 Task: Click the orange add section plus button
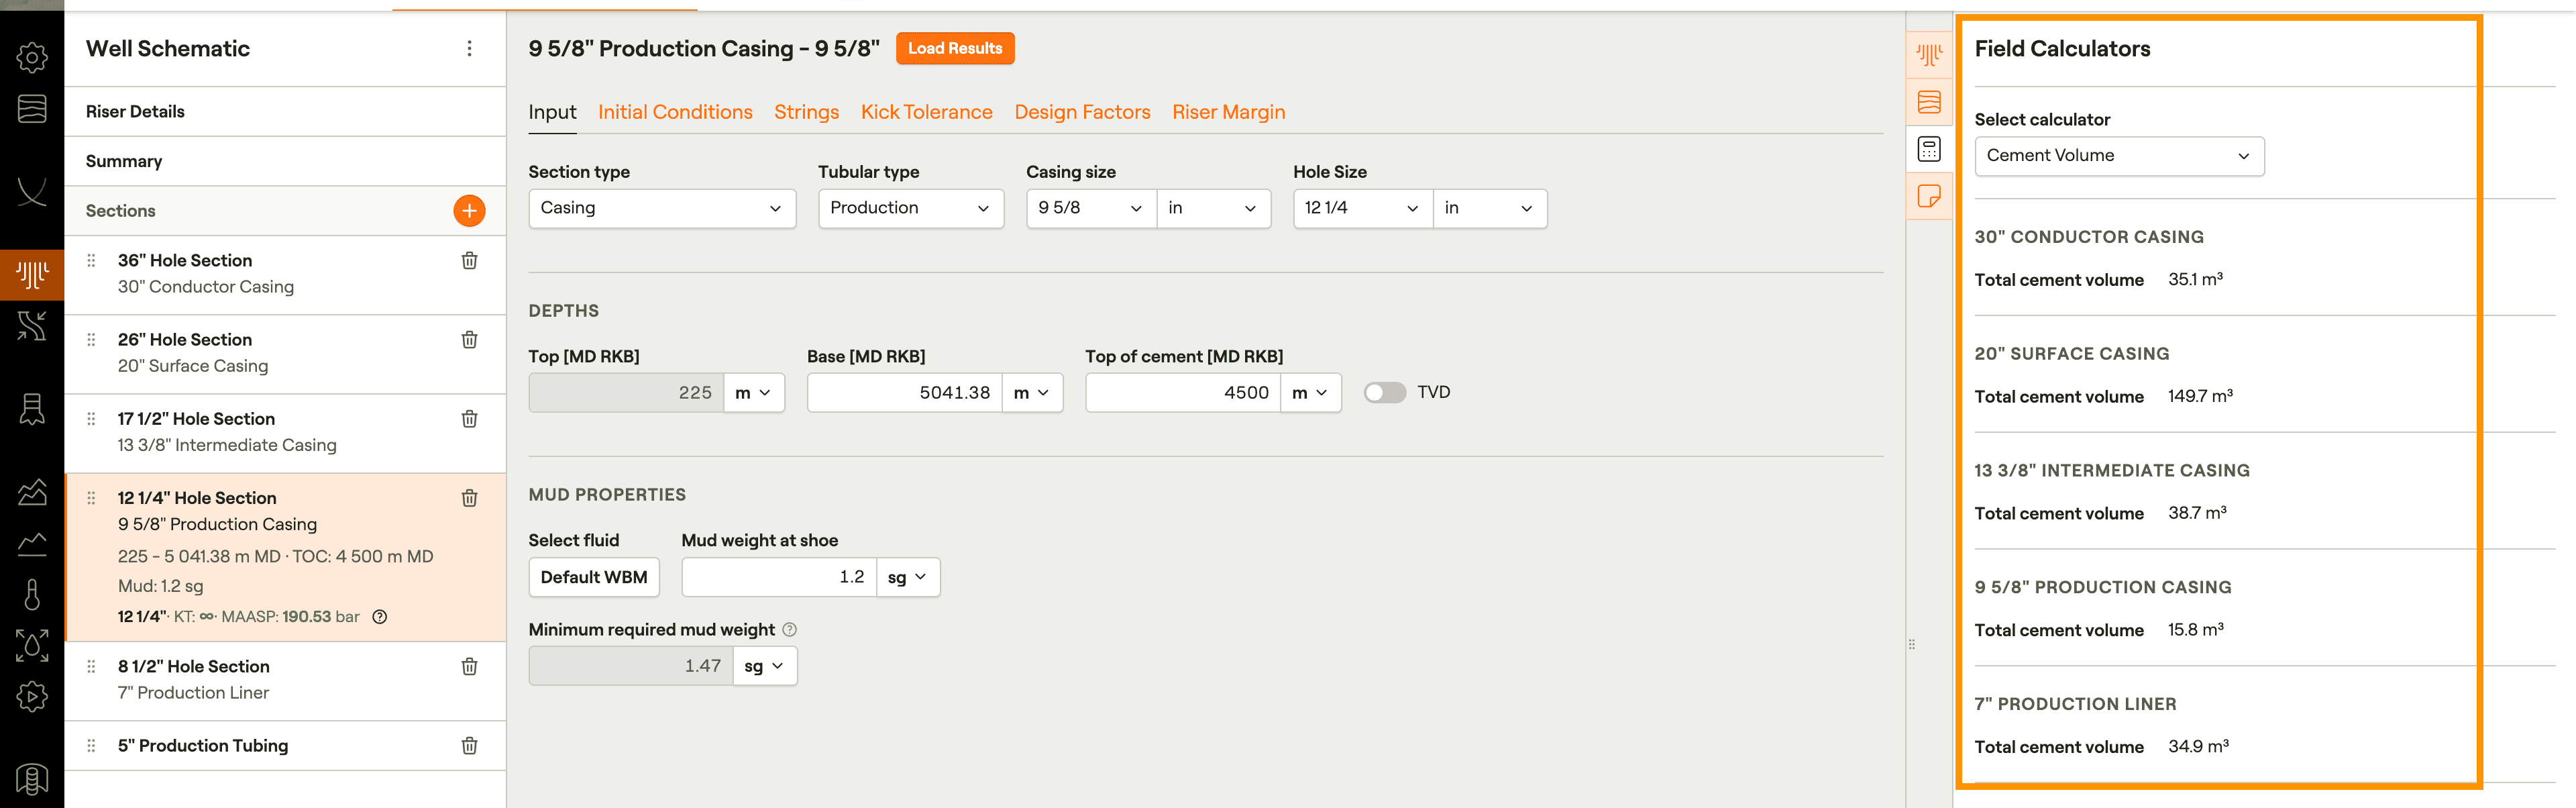469,211
